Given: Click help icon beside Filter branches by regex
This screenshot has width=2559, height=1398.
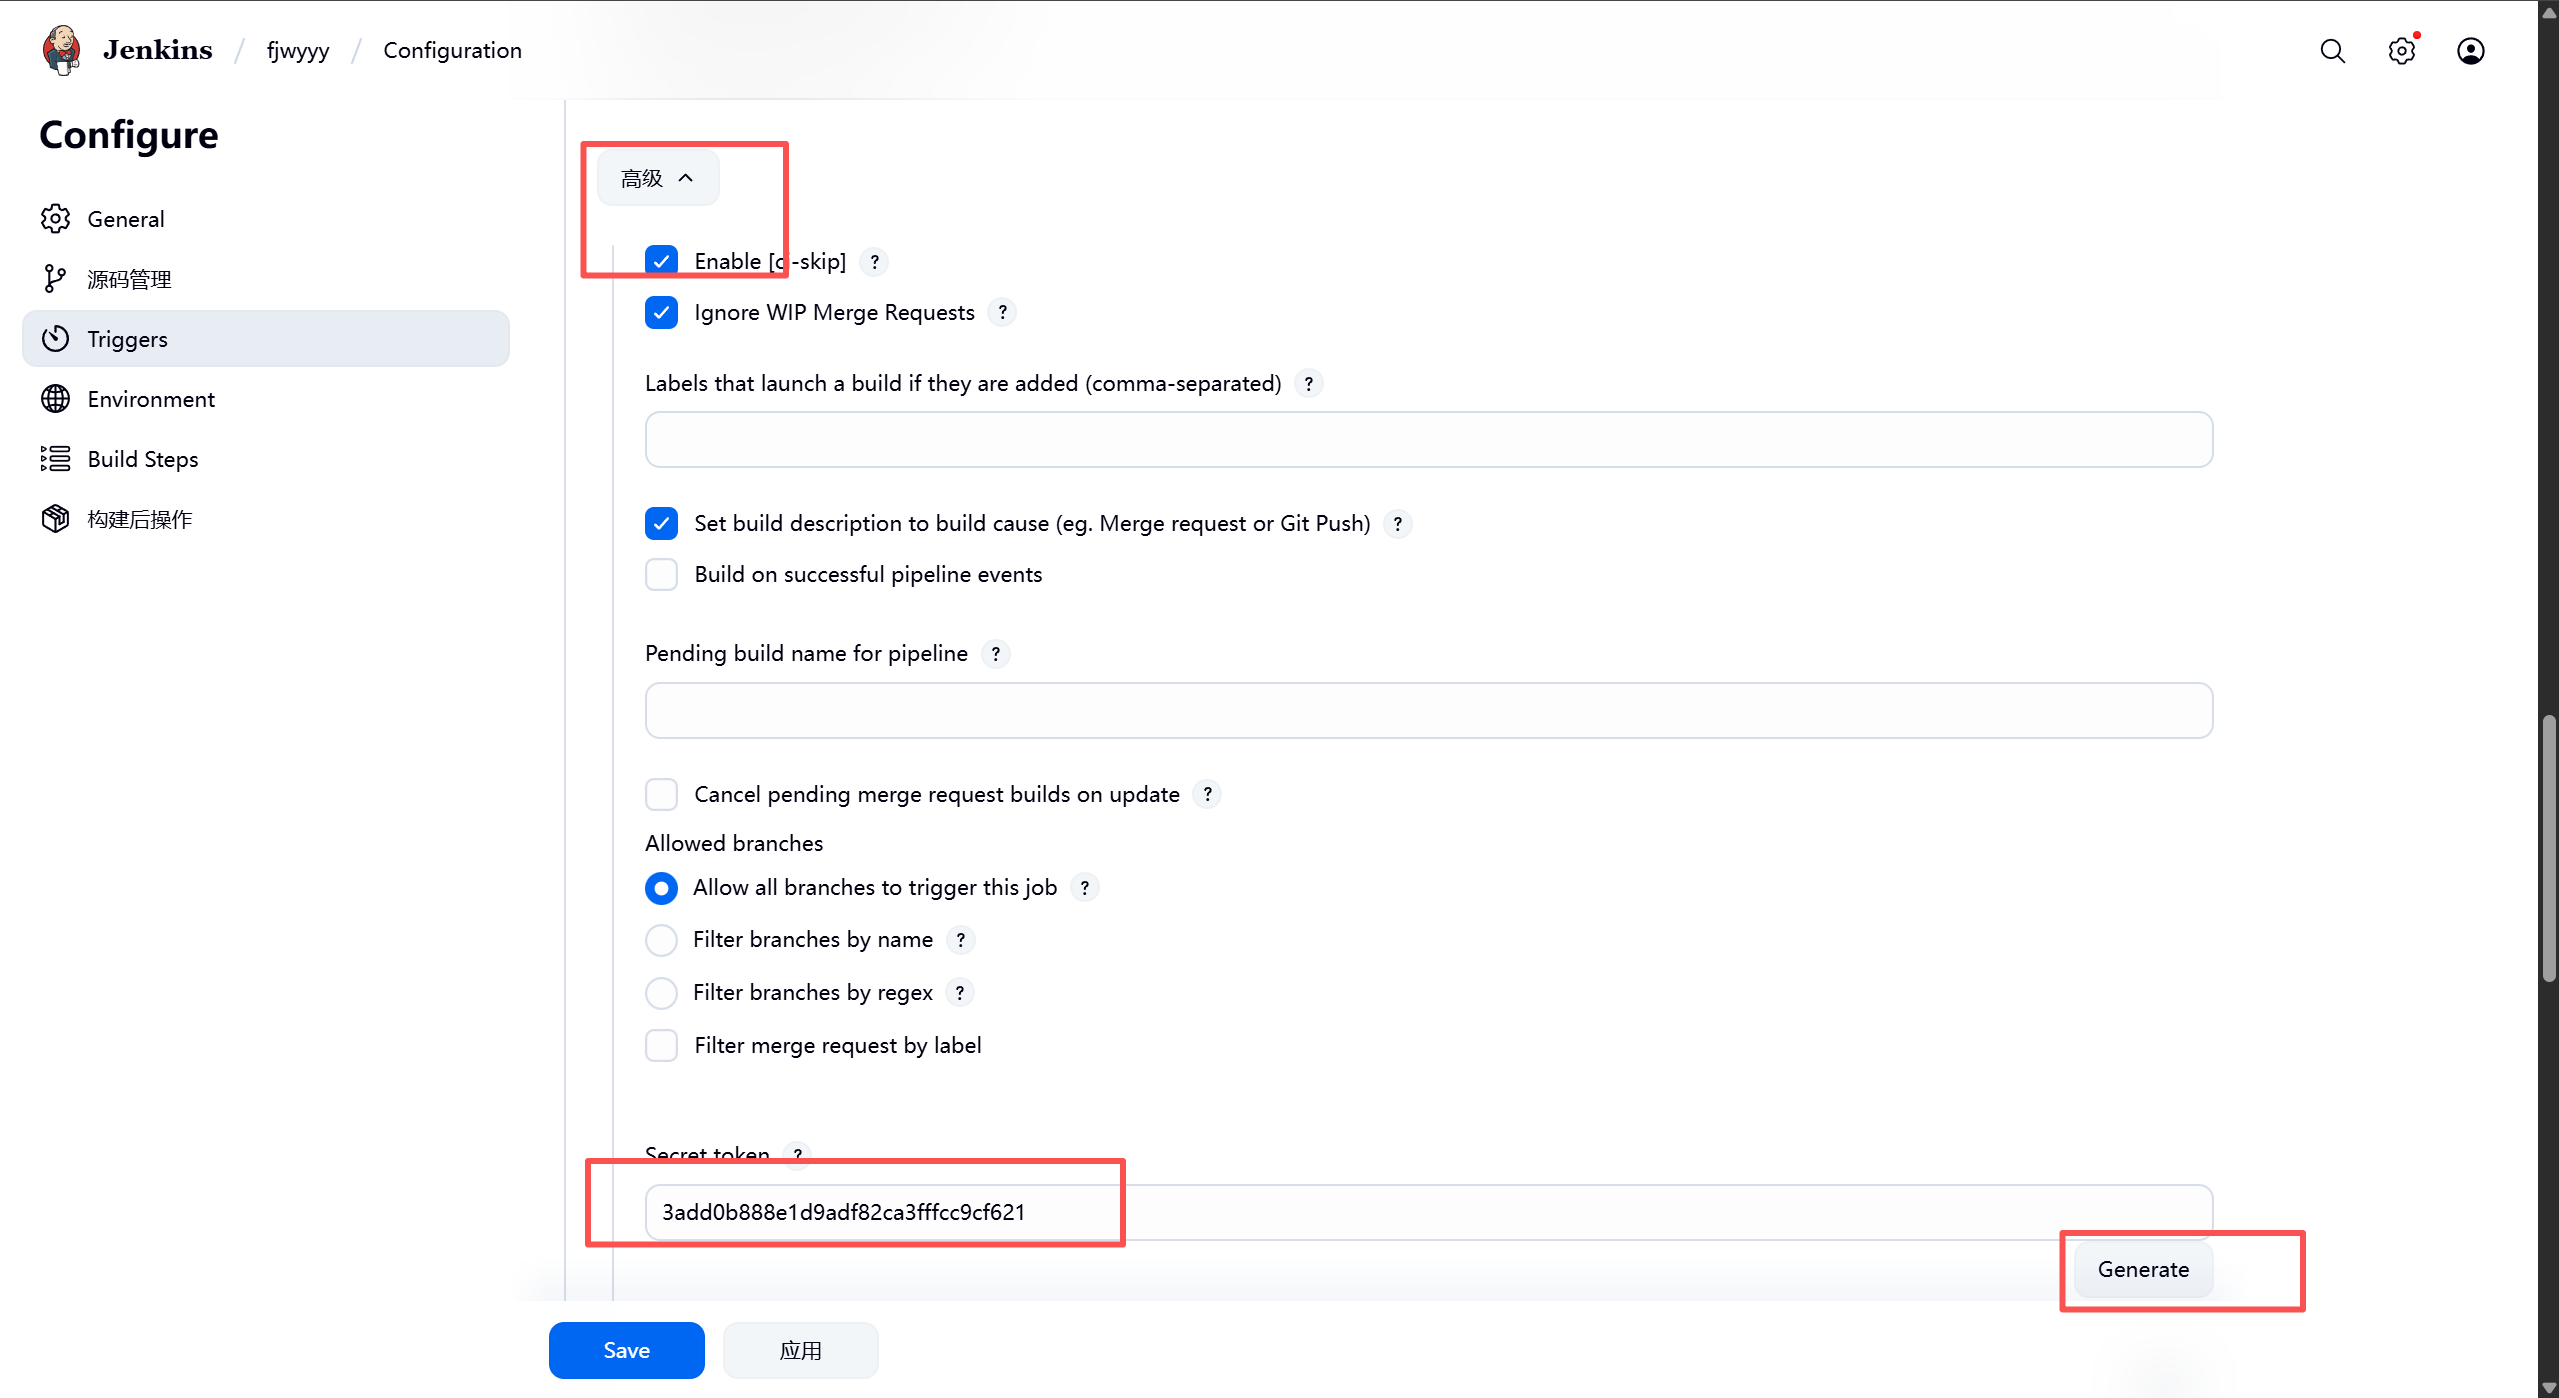Looking at the screenshot, I should point(960,993).
